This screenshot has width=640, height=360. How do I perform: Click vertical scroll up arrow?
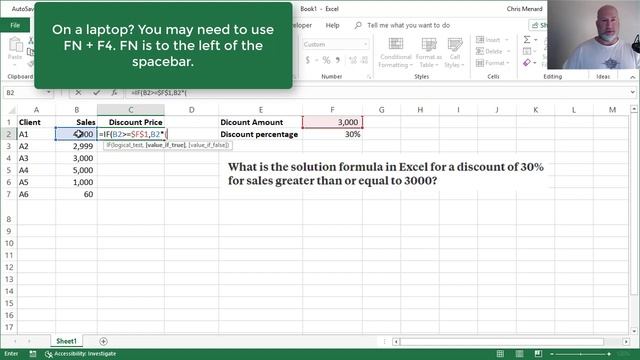point(633,109)
